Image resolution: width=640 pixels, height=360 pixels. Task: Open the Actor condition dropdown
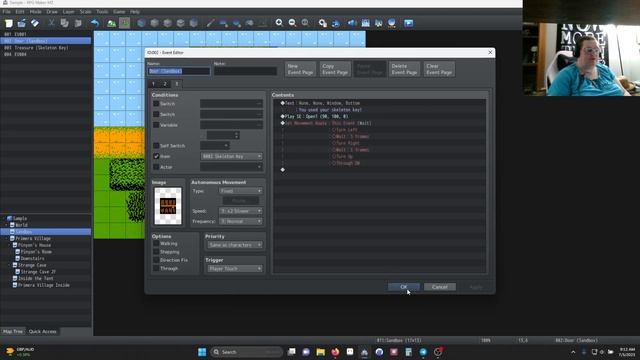pos(231,167)
